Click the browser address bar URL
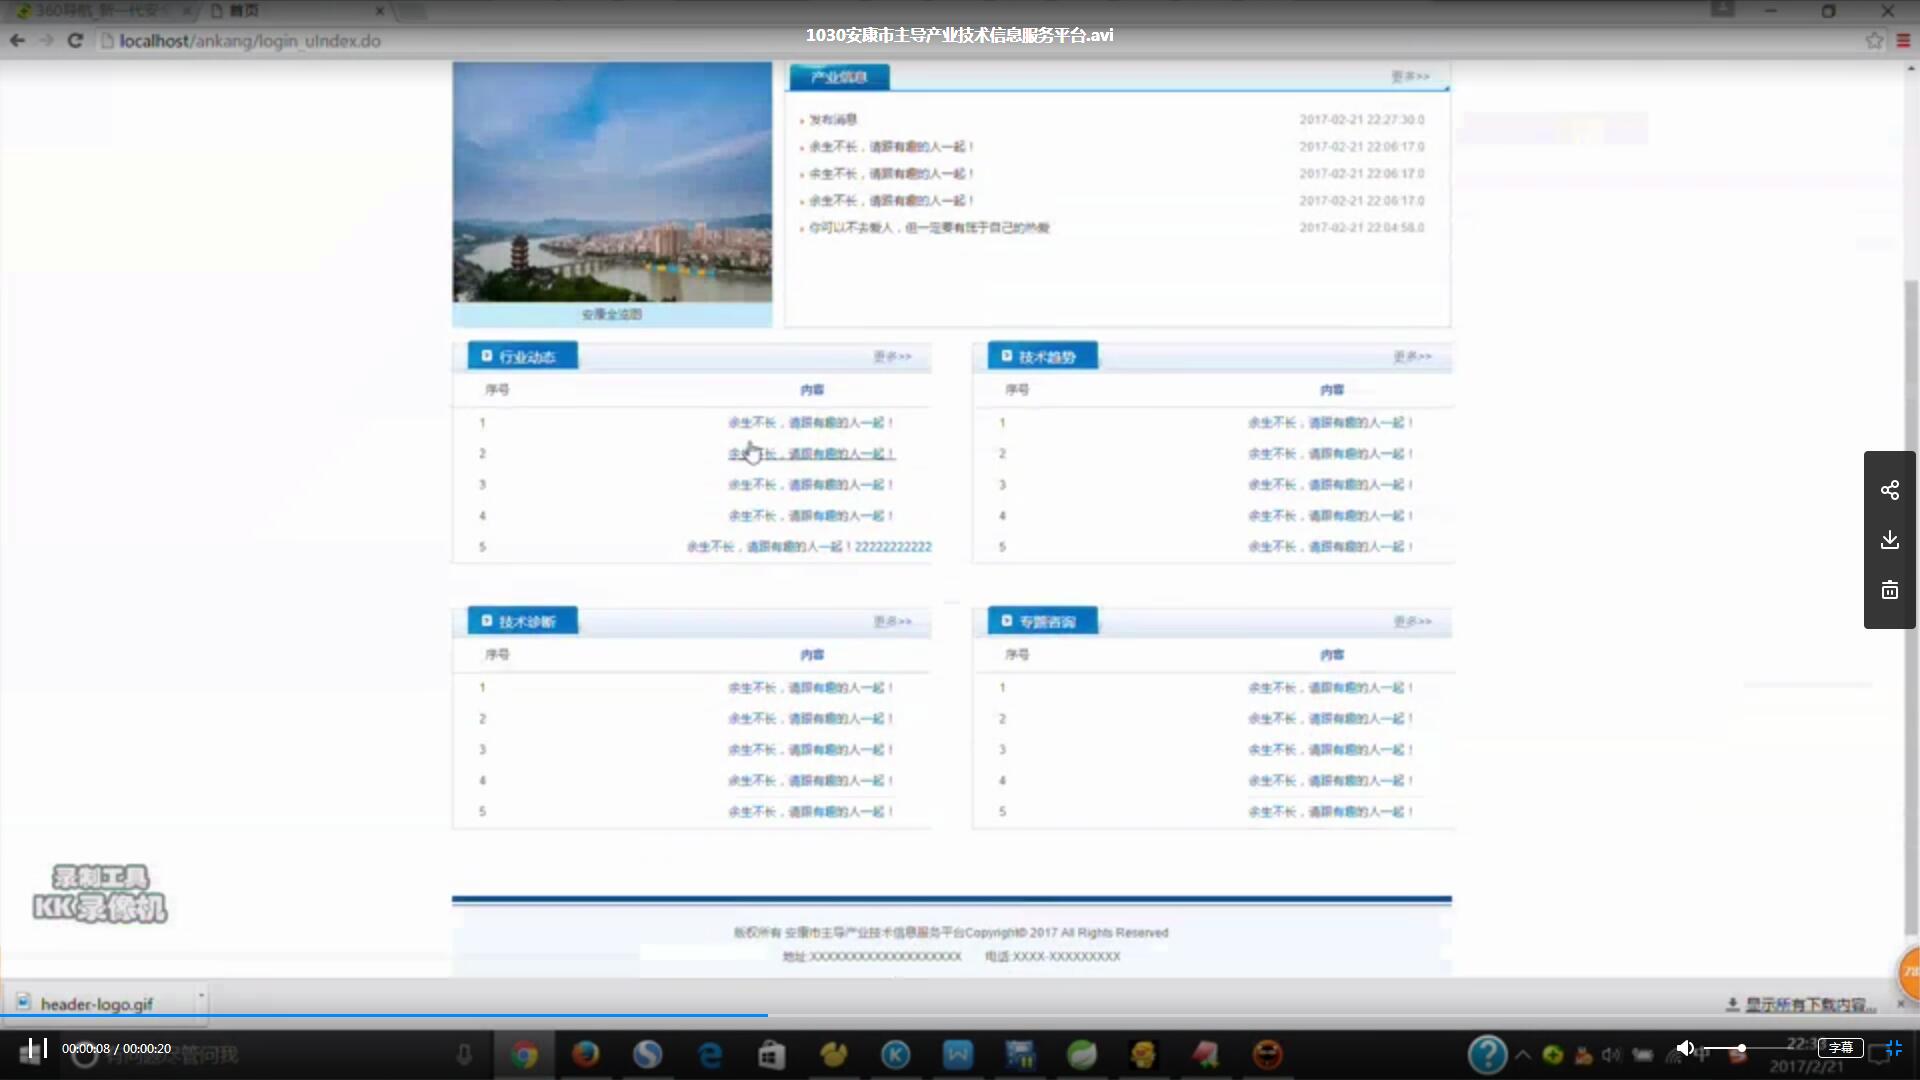The width and height of the screenshot is (1920, 1080). coord(250,41)
